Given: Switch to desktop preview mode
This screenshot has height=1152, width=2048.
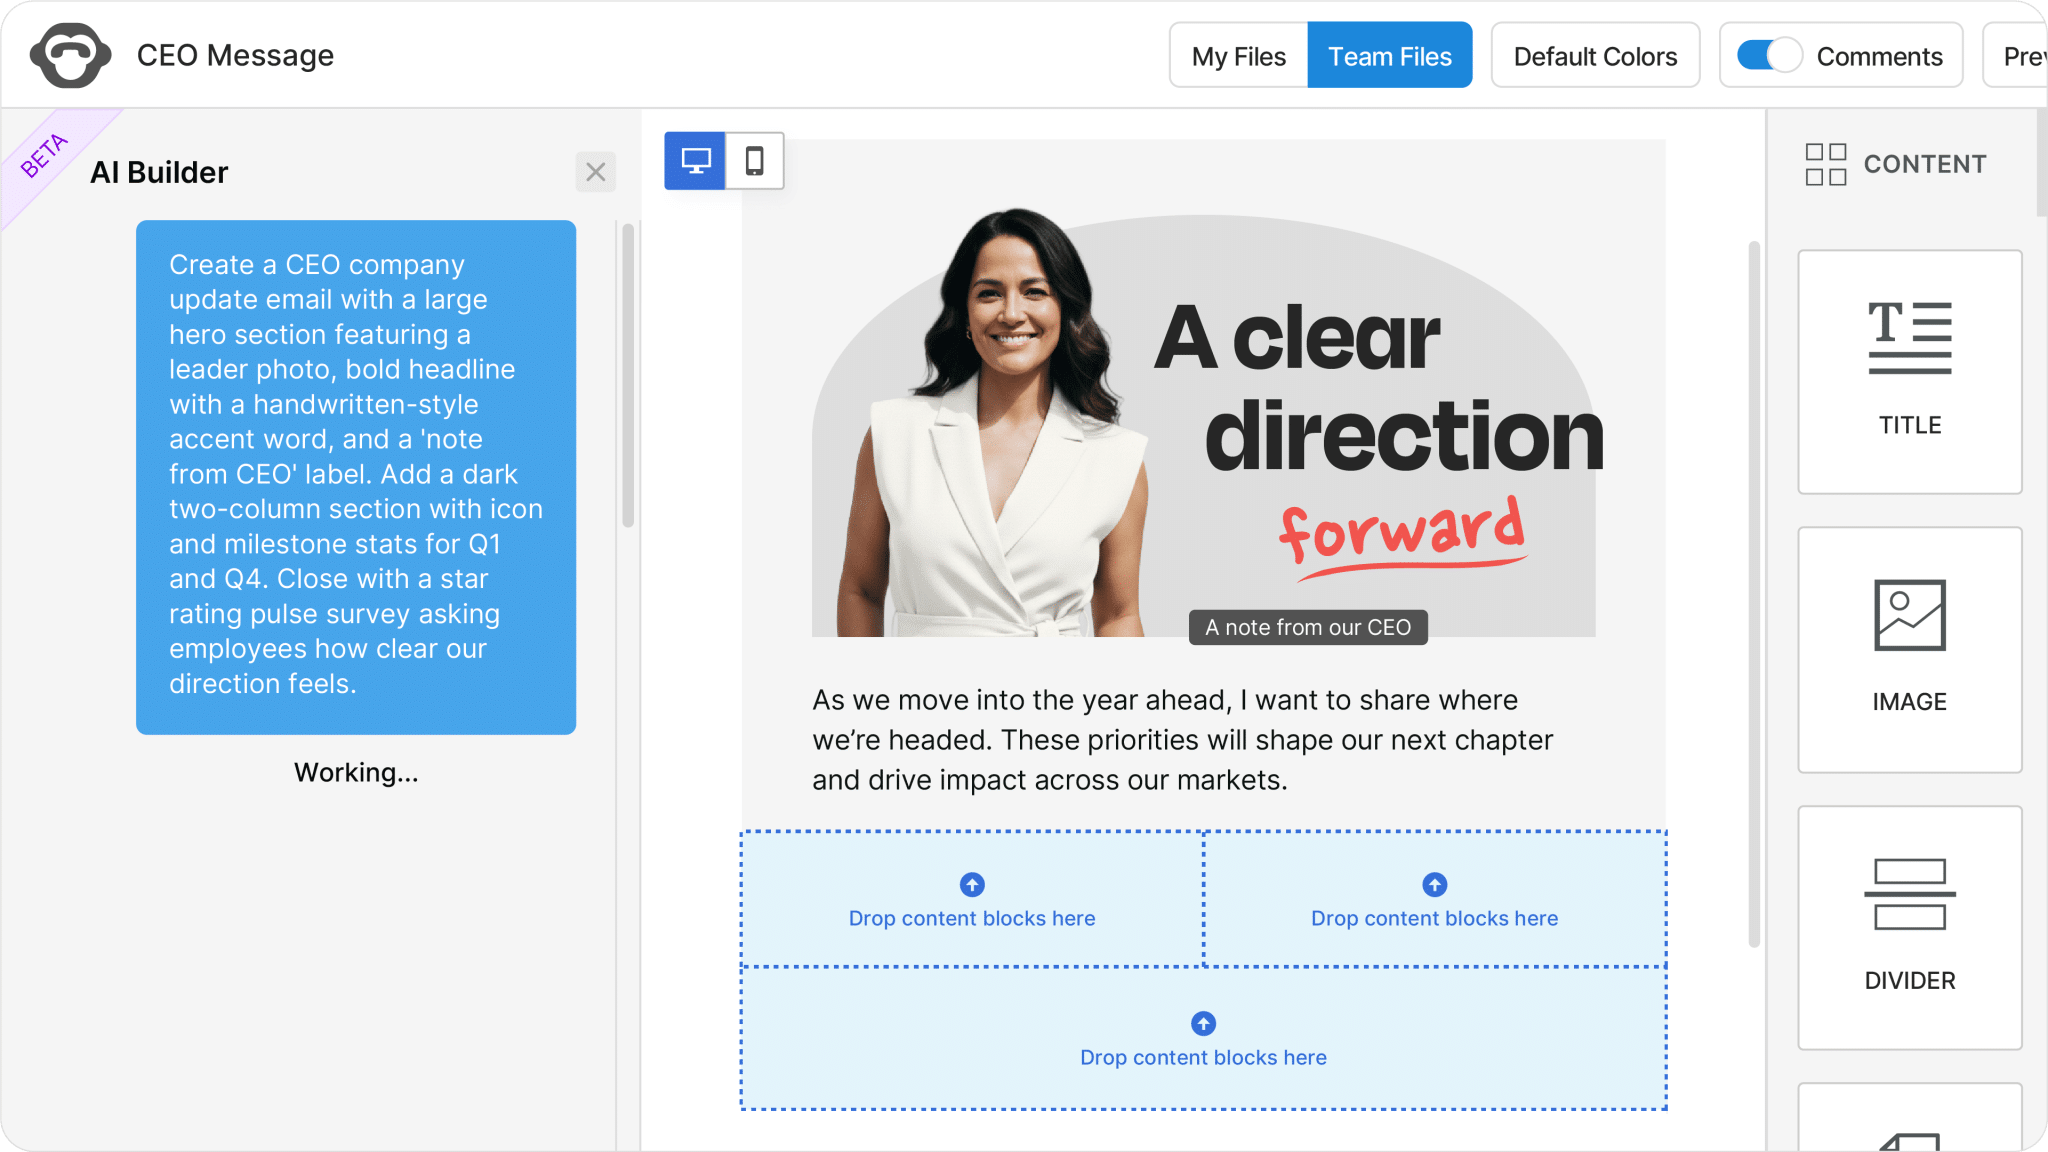Looking at the screenshot, I should click(x=695, y=160).
